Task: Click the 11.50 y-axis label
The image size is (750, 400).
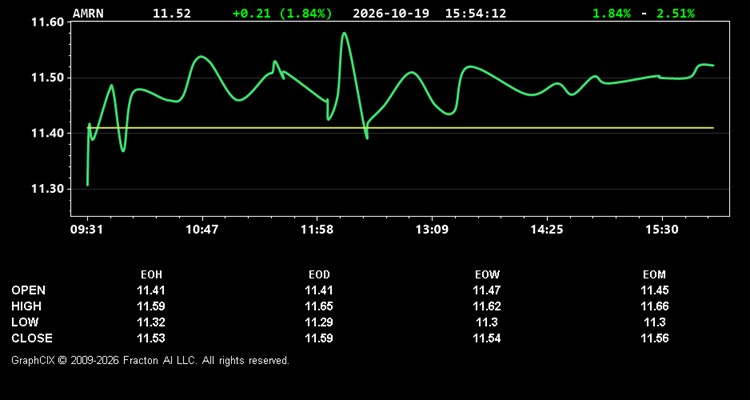Action: point(47,78)
